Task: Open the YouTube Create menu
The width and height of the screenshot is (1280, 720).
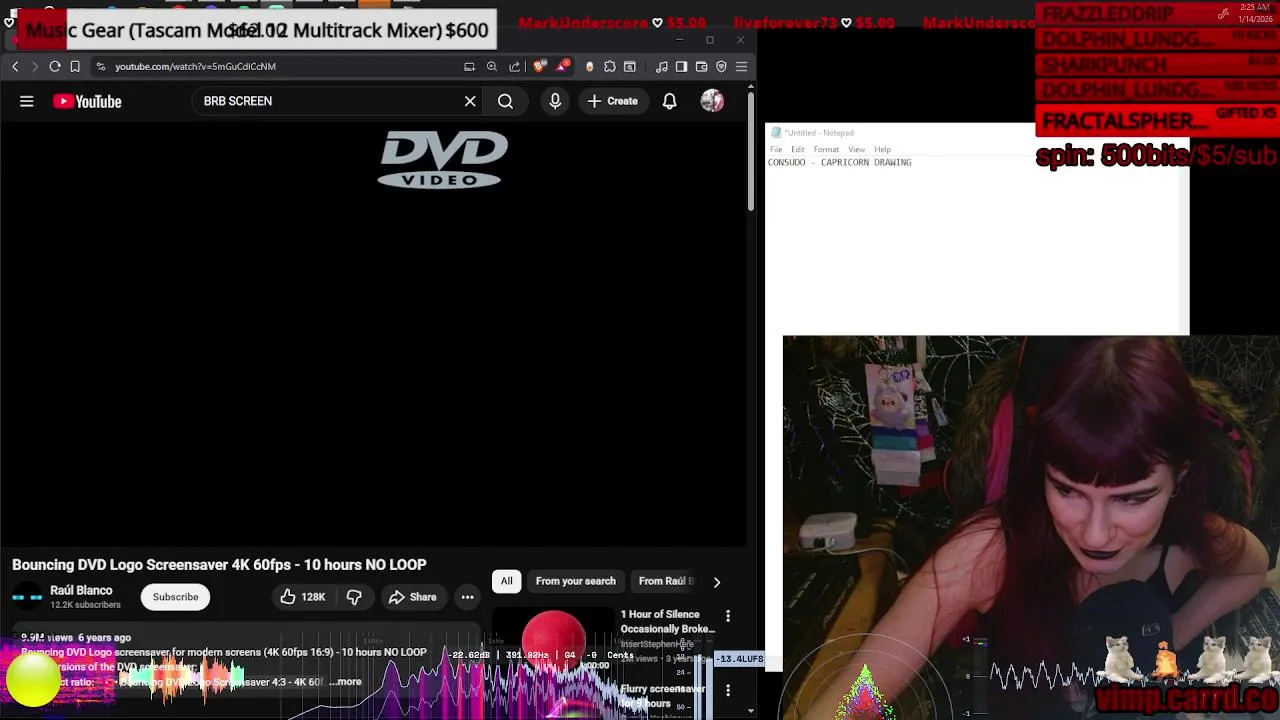Action: [x=613, y=101]
